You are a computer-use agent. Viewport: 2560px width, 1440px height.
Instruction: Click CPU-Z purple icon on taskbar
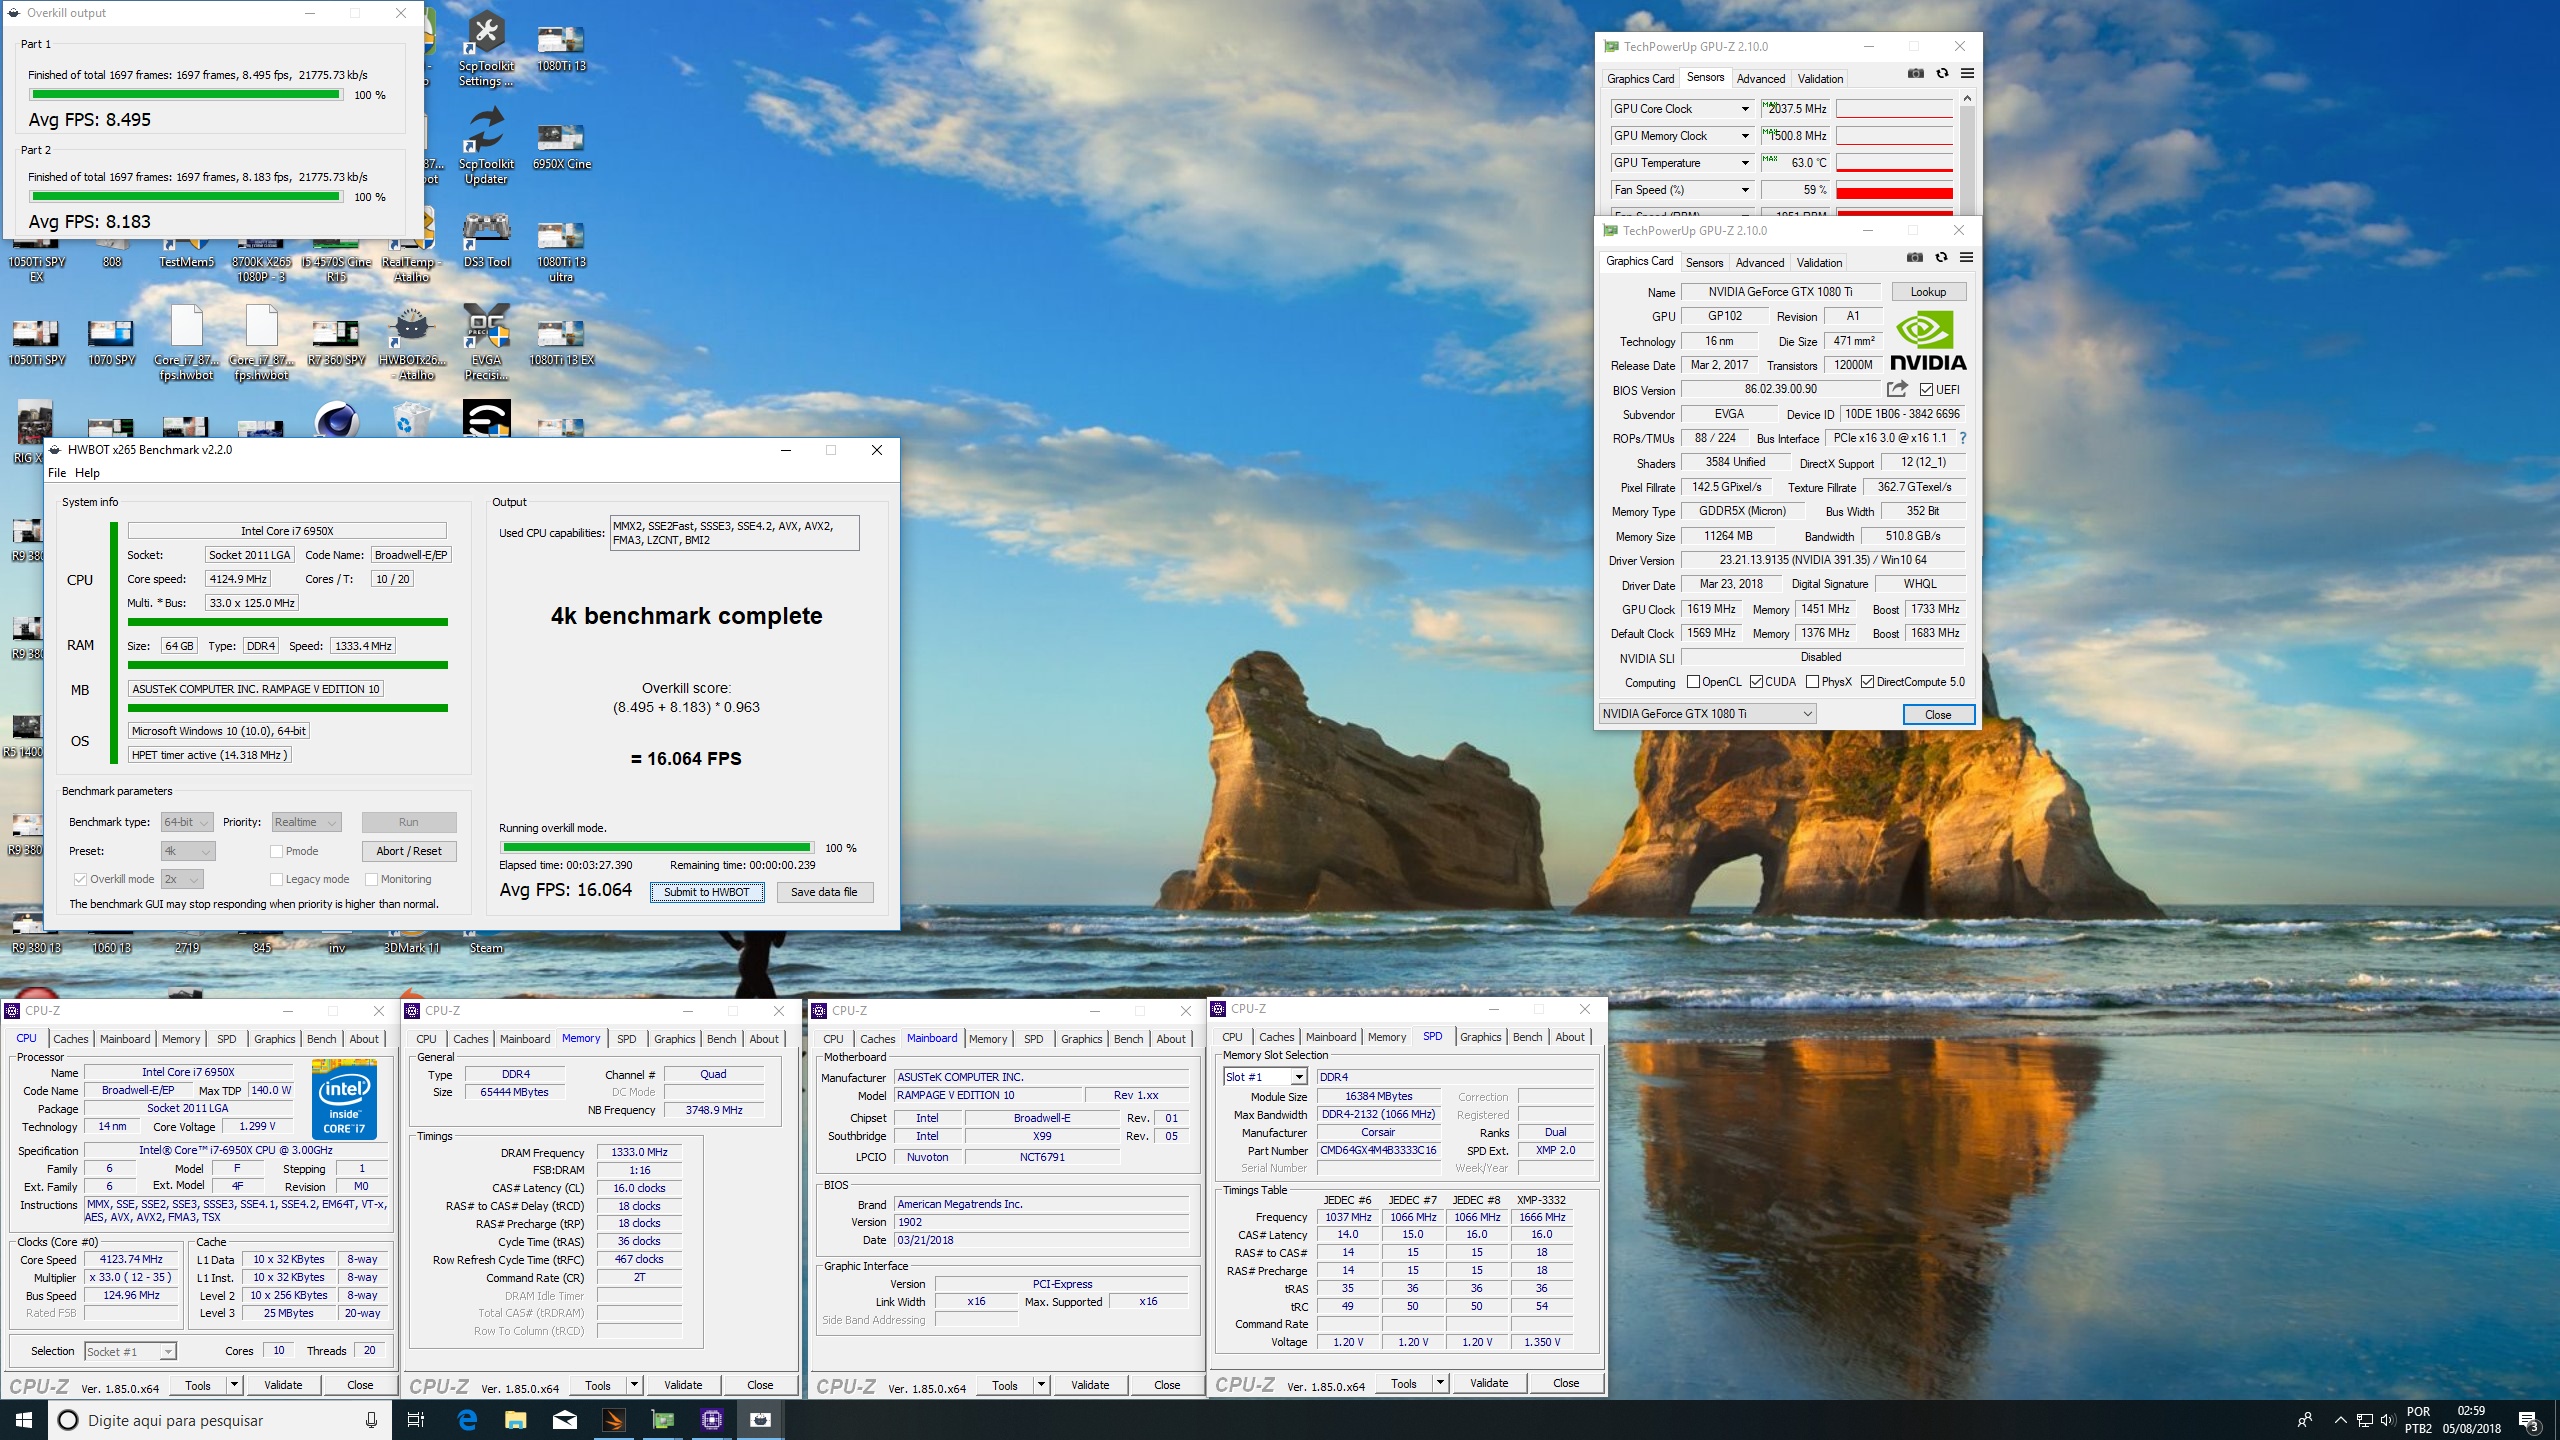(712, 1420)
